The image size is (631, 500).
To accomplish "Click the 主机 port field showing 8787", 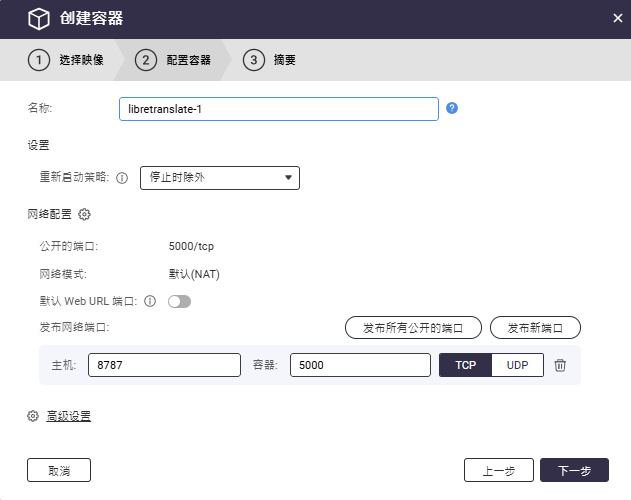I will click(164, 366).
